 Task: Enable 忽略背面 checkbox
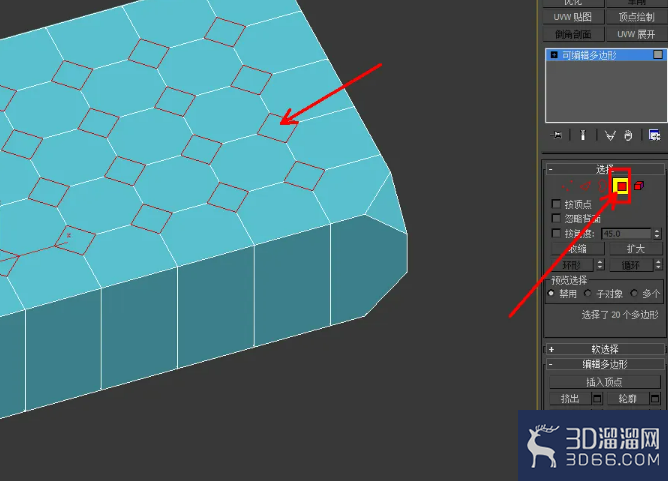click(x=556, y=218)
